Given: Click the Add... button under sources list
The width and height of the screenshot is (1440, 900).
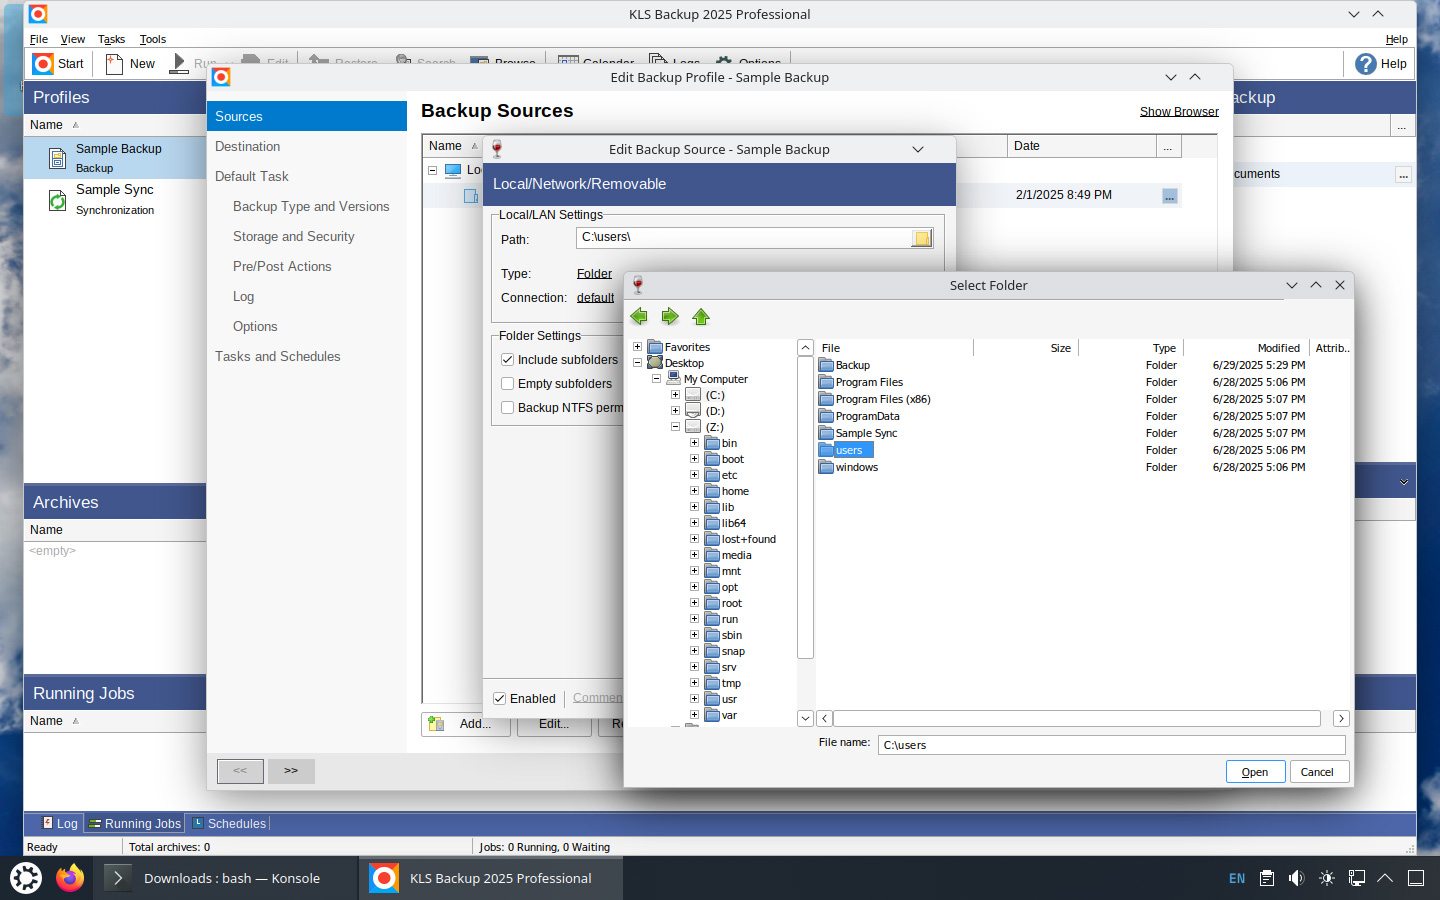Looking at the screenshot, I should (466, 724).
